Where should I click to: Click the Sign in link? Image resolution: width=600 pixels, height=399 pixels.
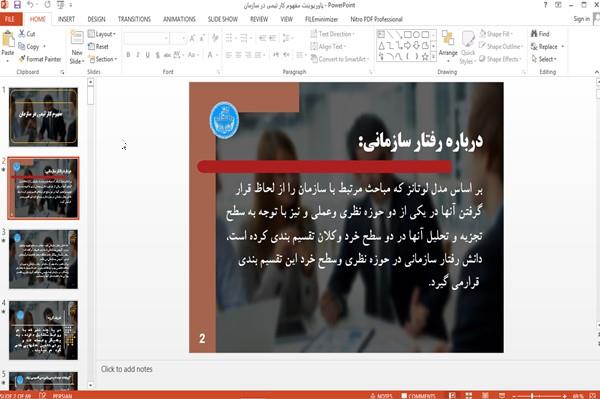click(581, 19)
